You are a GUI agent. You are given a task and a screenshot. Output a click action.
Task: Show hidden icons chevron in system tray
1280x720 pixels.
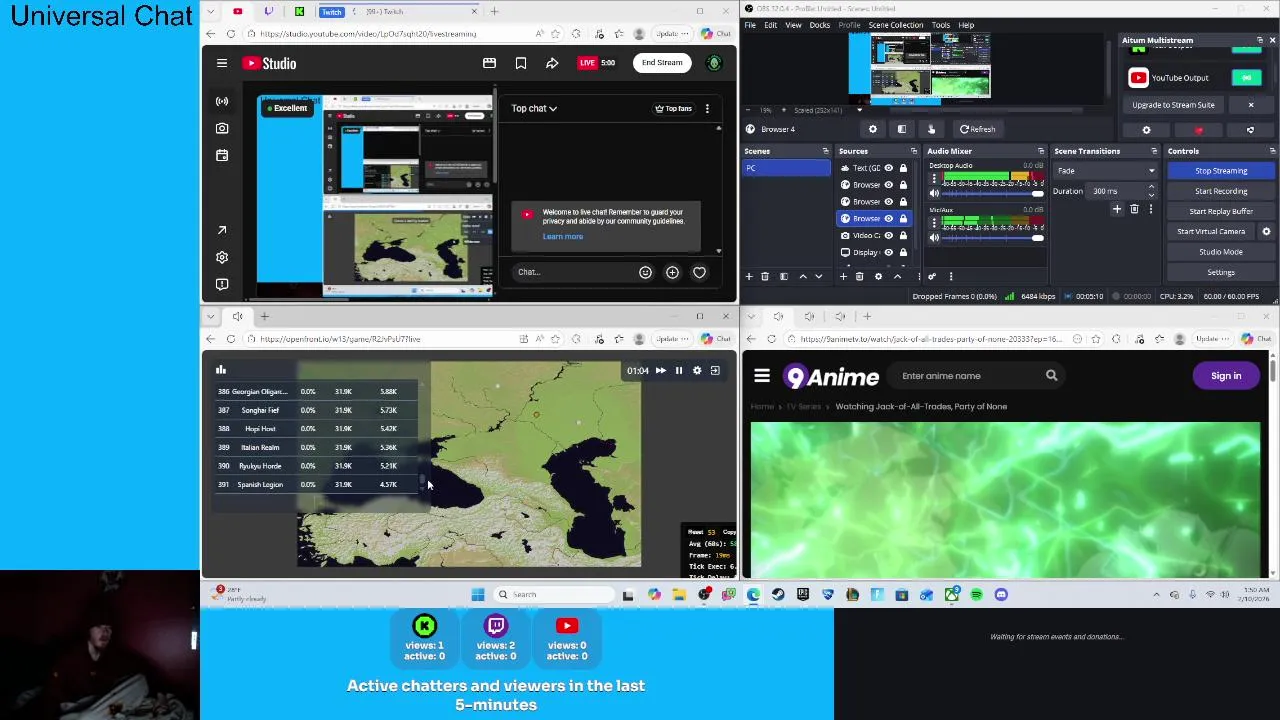click(1156, 595)
